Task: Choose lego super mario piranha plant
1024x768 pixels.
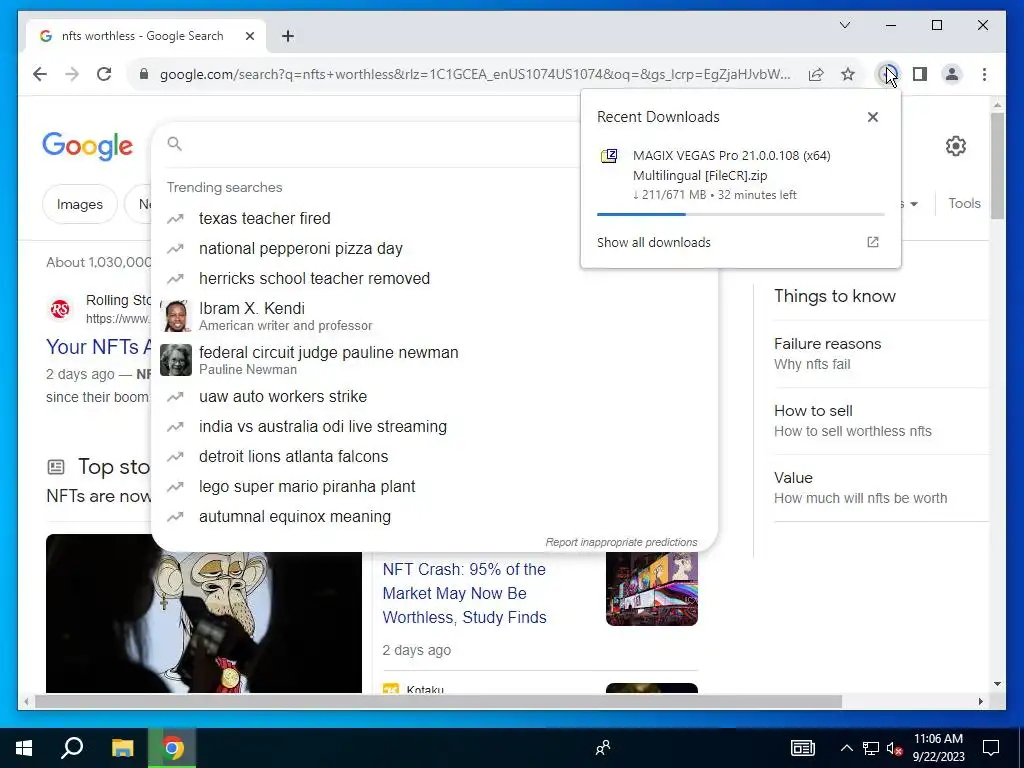Action: (434, 487)
